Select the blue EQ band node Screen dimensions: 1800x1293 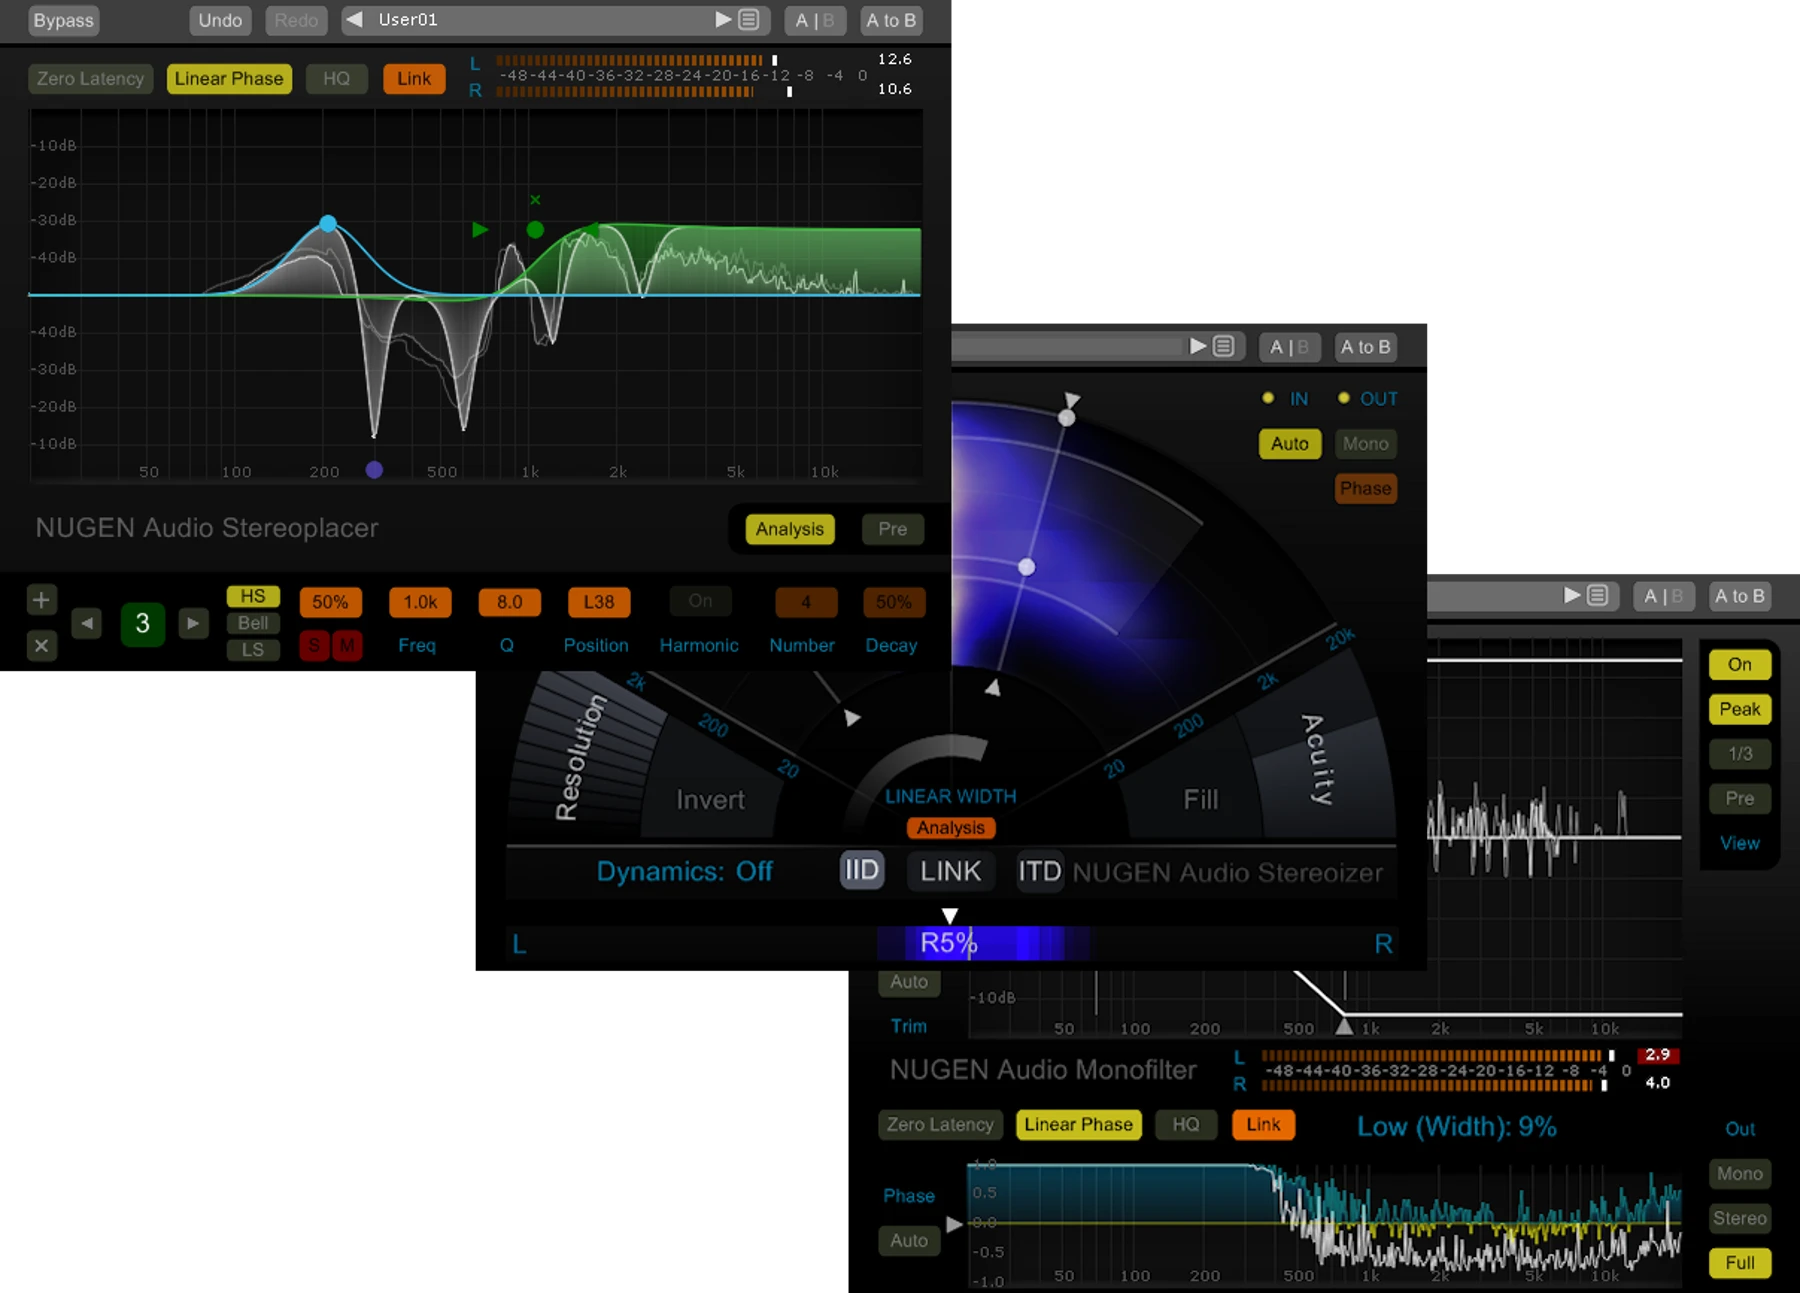[x=328, y=224]
